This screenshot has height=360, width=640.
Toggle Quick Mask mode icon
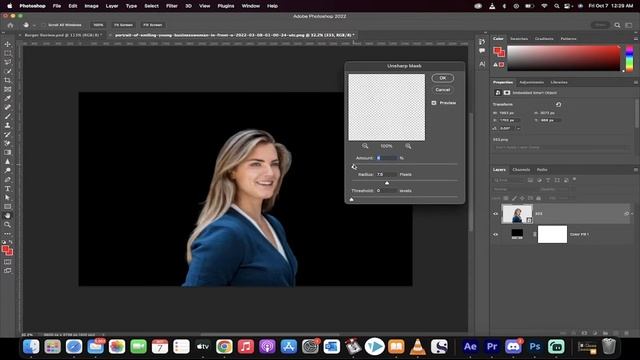[x=7, y=262]
